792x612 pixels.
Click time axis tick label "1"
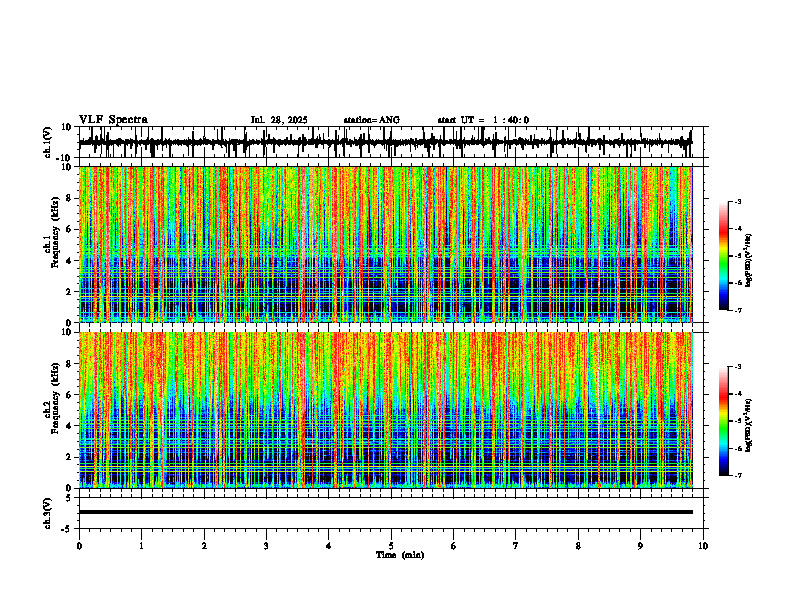[x=141, y=546]
